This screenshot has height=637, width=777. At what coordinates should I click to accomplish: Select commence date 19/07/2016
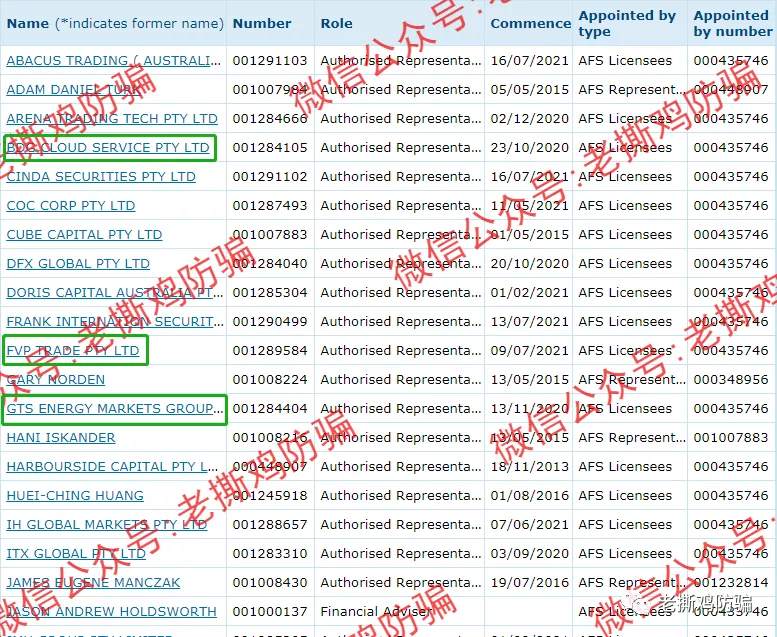[530, 582]
